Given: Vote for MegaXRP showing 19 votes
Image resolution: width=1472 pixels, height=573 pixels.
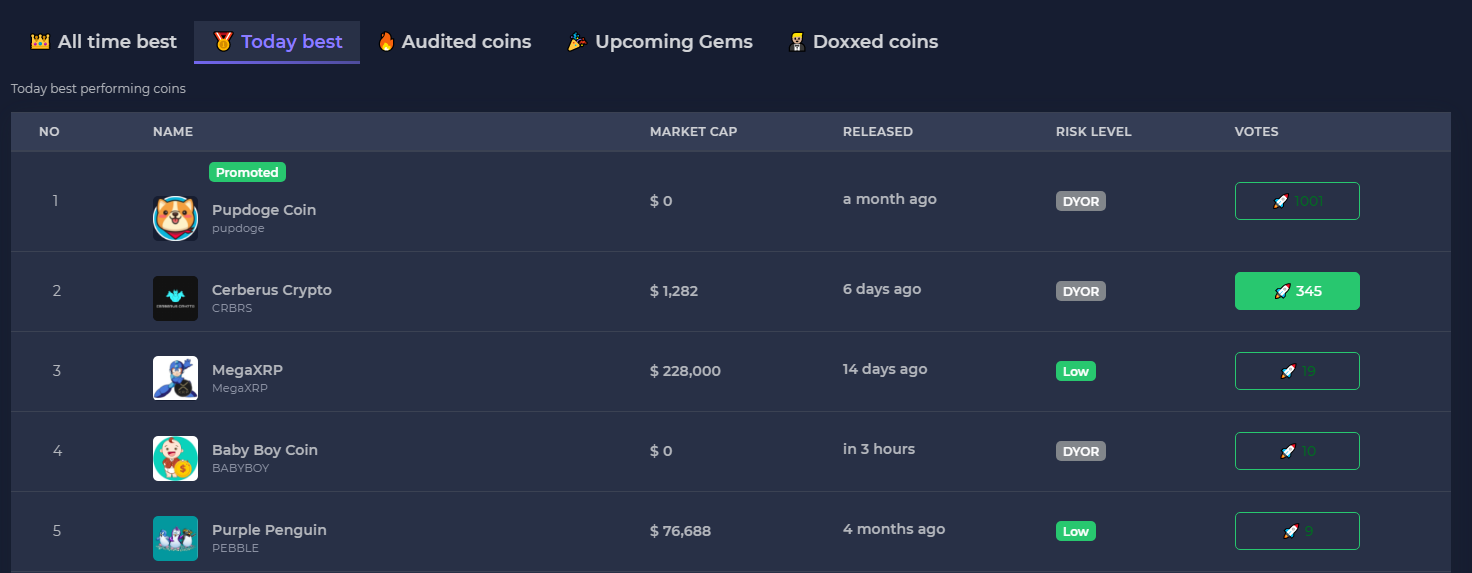Looking at the screenshot, I should (1297, 371).
